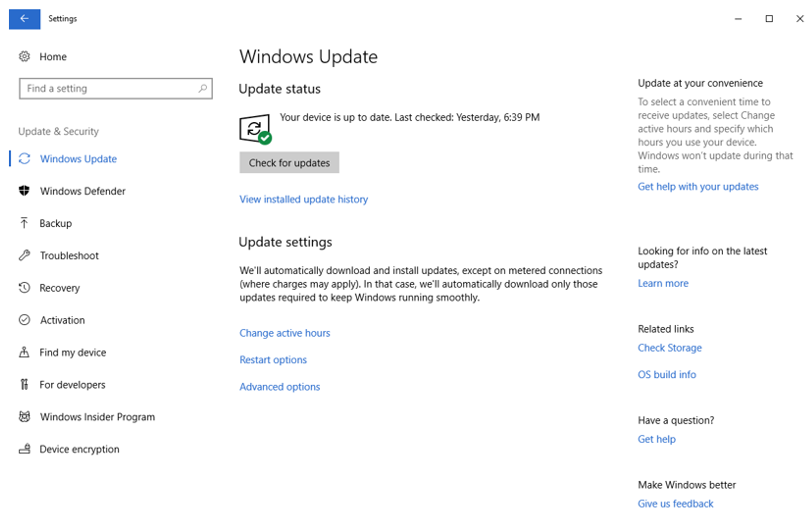Open Advanced options for updates
The image size is (808, 519).
[280, 387]
